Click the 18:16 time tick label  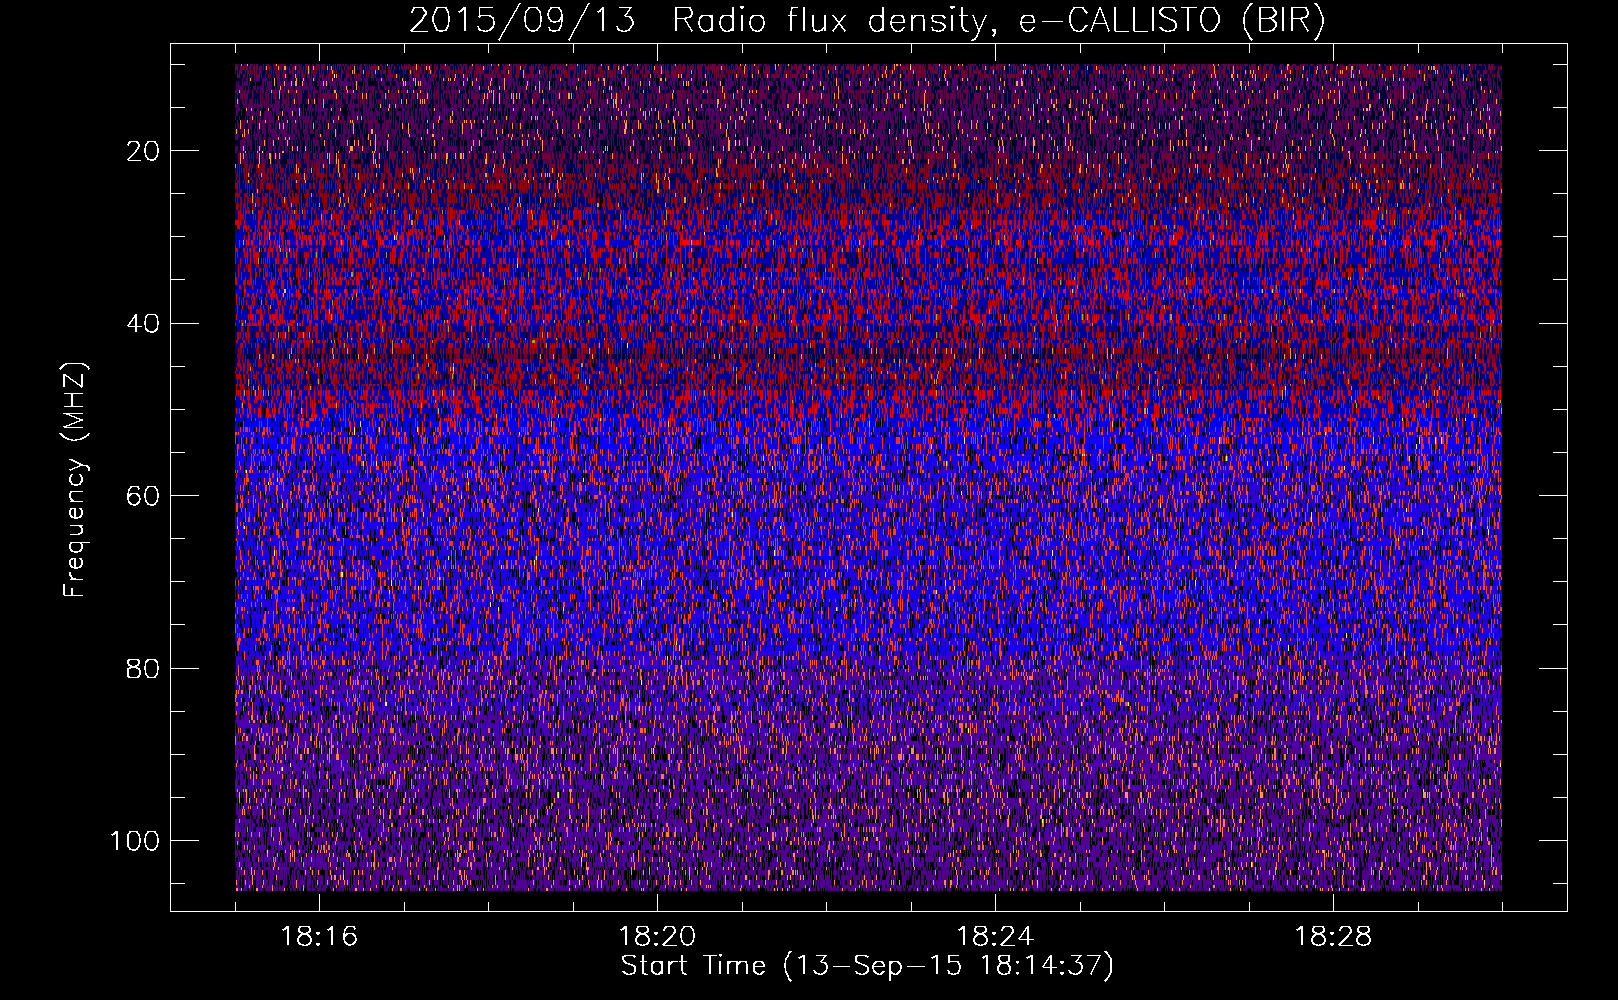pyautogui.click(x=319, y=937)
